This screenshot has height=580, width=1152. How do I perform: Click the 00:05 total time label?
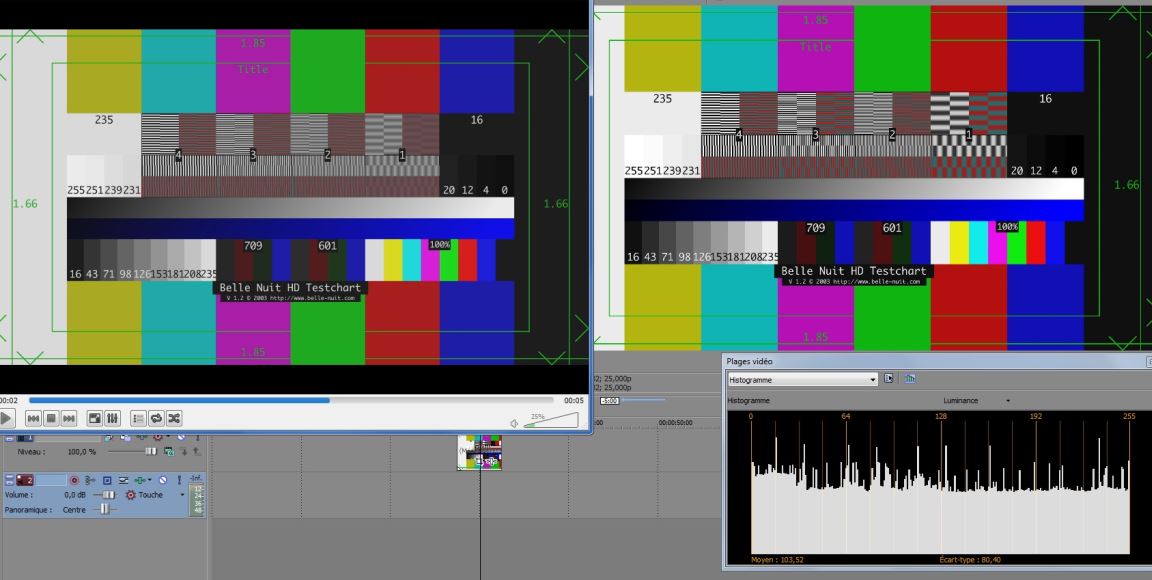(574, 401)
